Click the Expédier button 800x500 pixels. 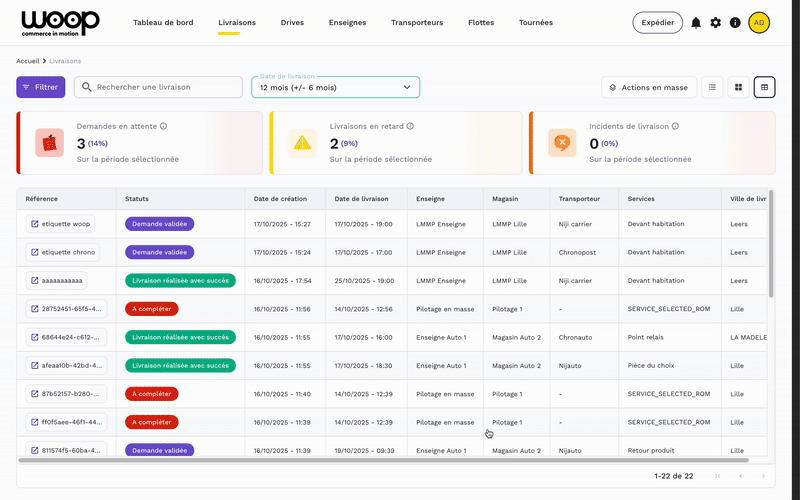(657, 22)
